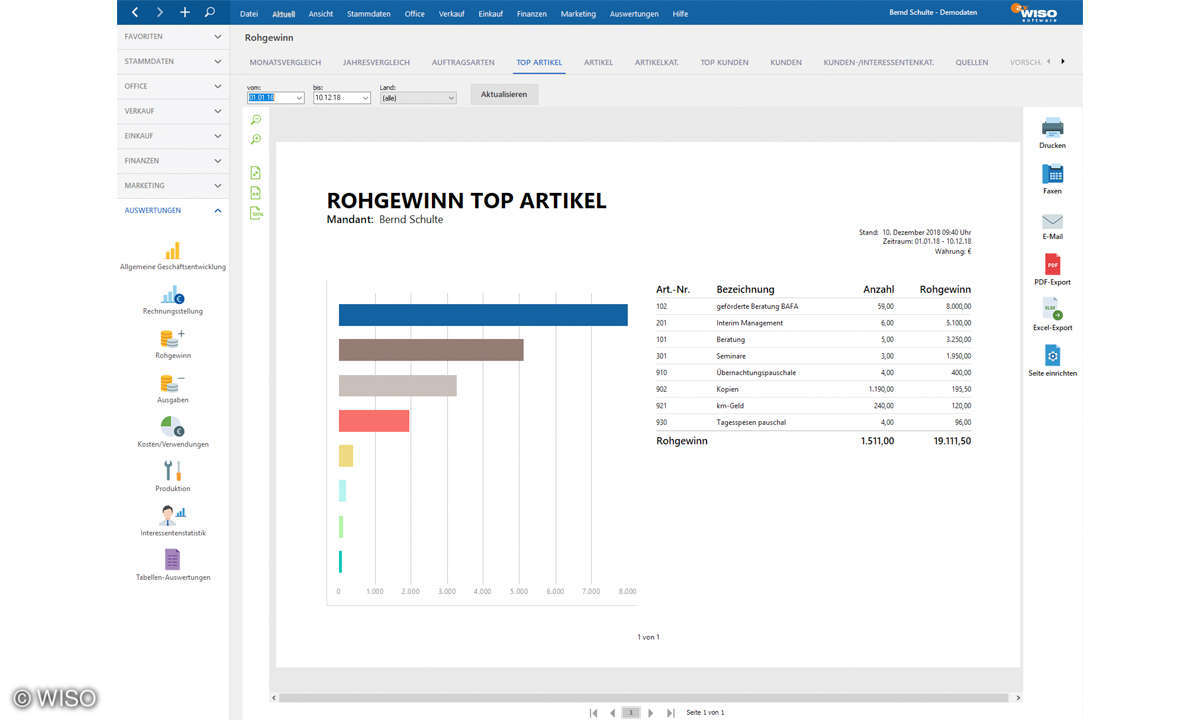Open search with the magnifier icon
Viewport: 1200px width, 720px height.
tap(209, 12)
